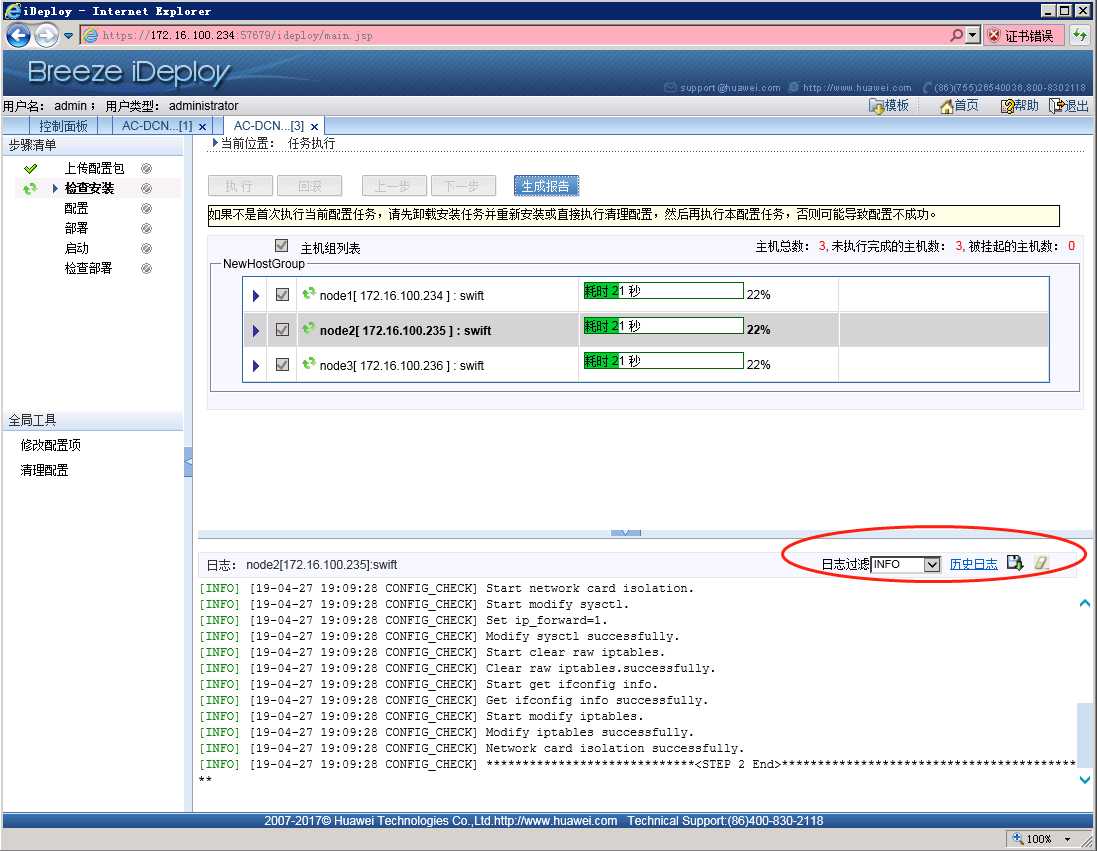Toggle the log panel splitter handle

[625, 533]
